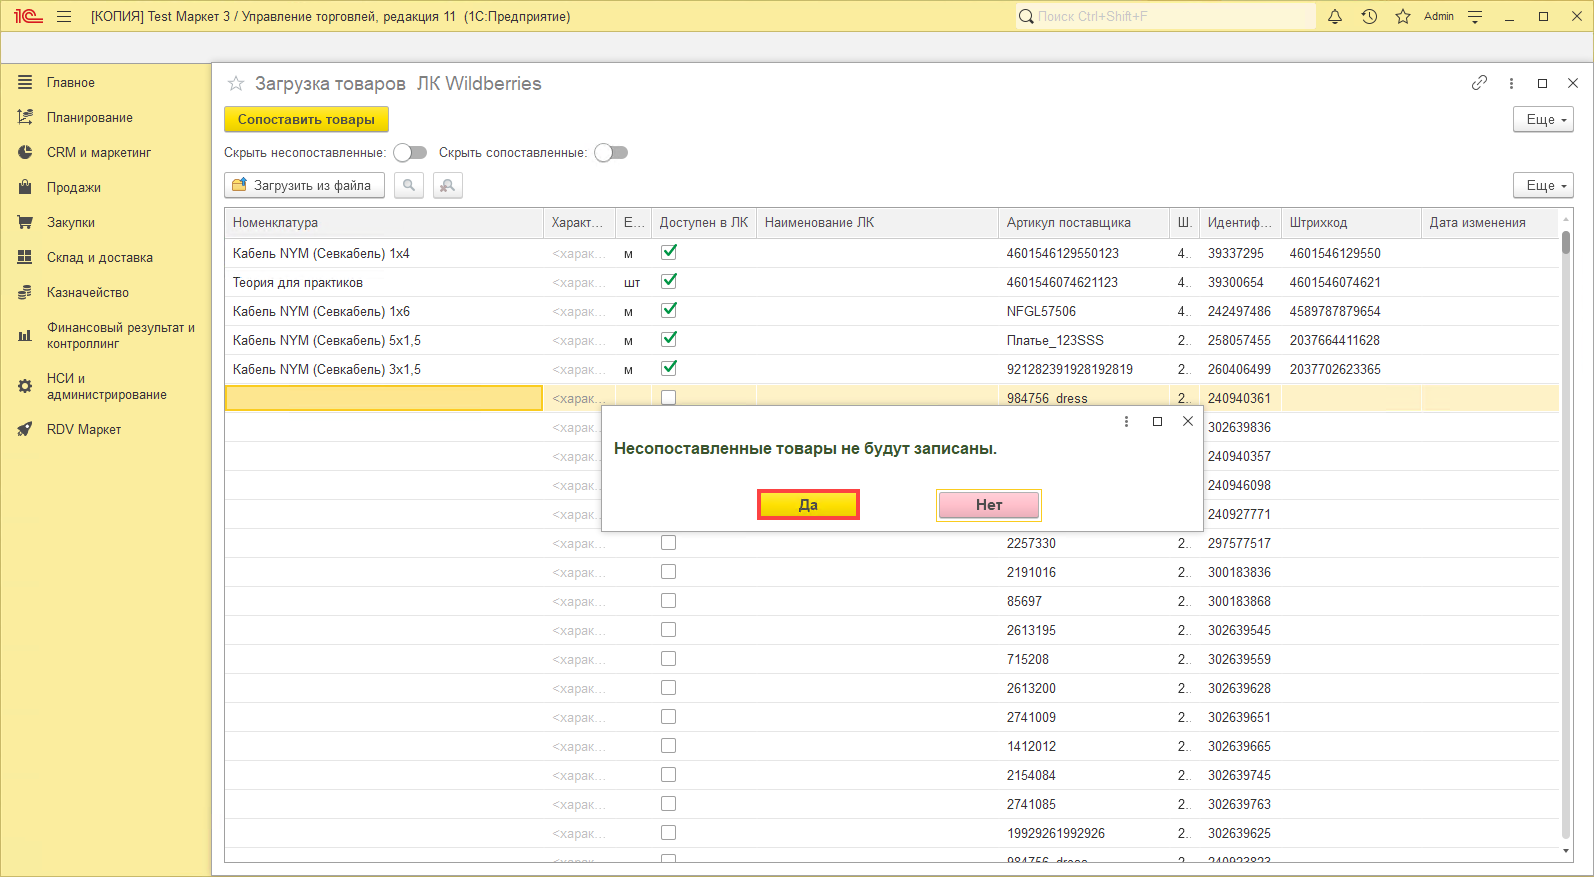Click the notifications bell icon

pos(1334,16)
